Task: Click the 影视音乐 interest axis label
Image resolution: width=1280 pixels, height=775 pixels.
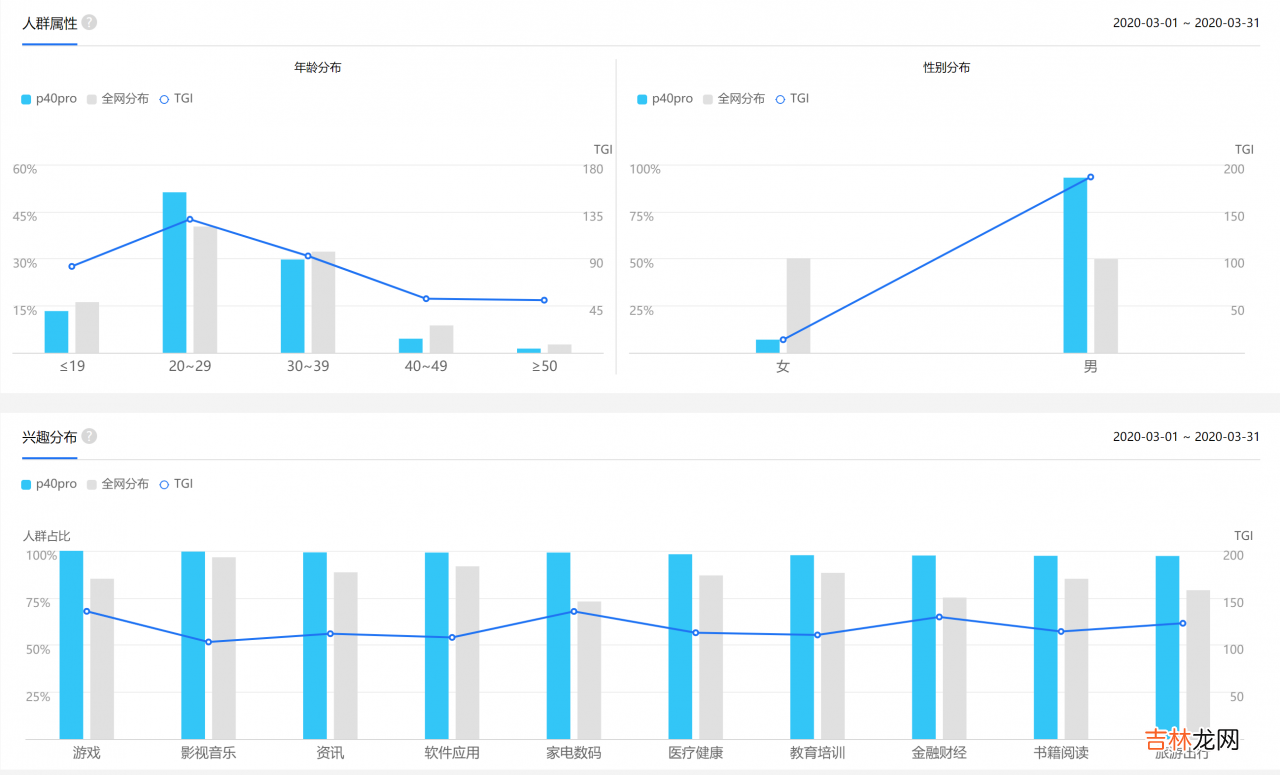Action: pyautogui.click(x=208, y=752)
